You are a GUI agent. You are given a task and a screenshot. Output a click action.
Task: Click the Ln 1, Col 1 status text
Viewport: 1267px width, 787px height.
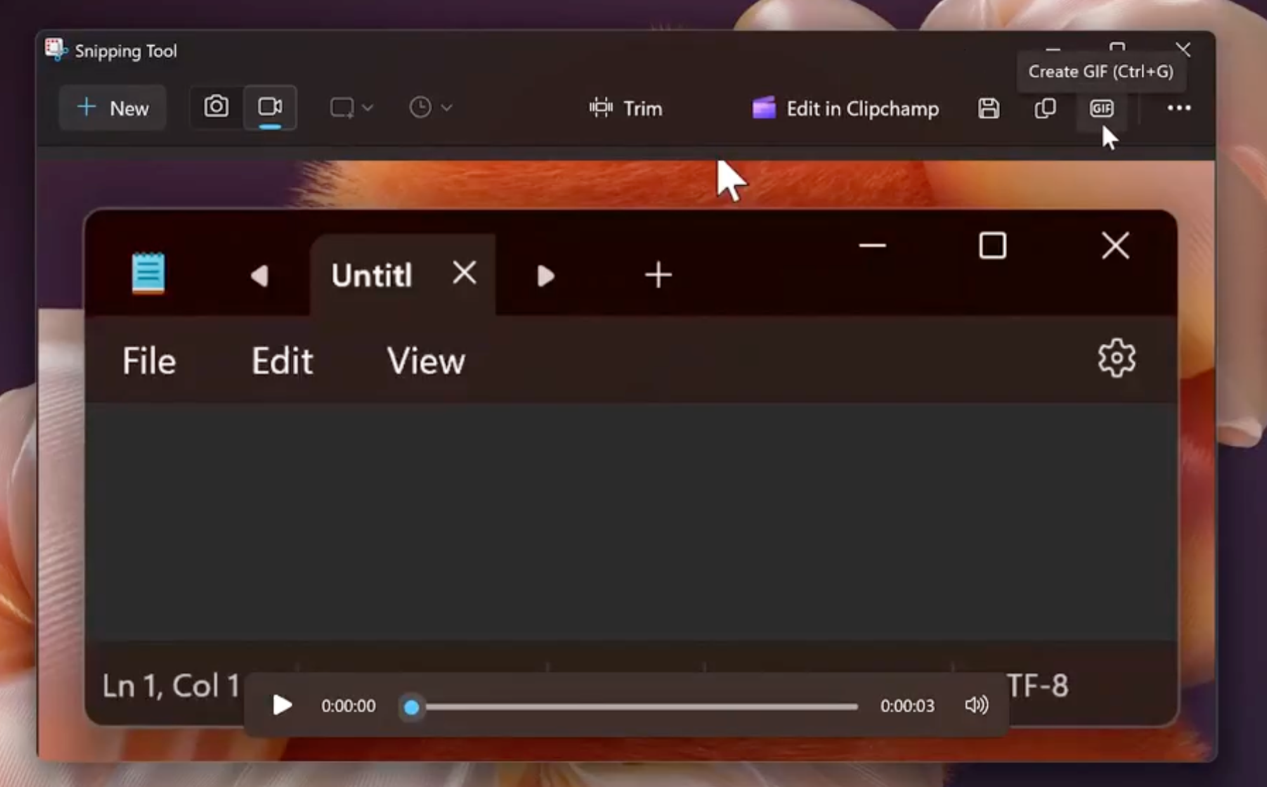[171, 686]
